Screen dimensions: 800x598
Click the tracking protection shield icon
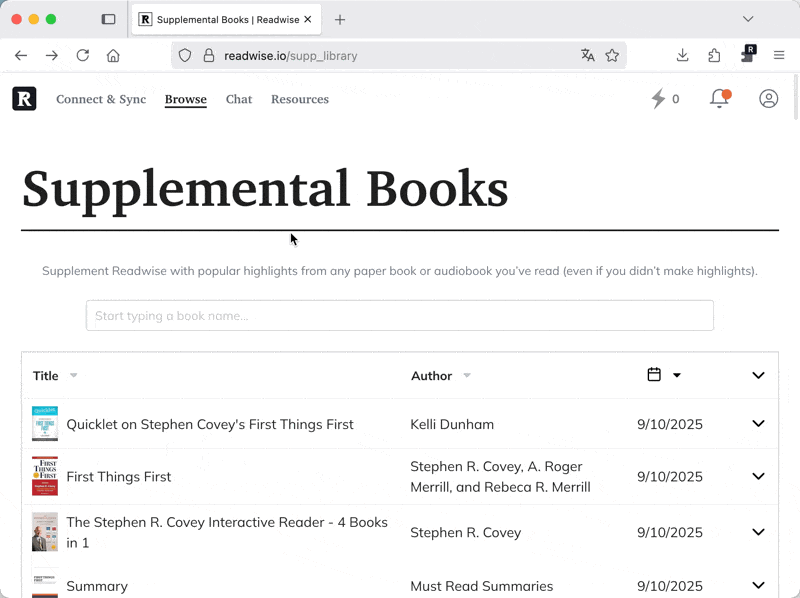[x=184, y=56]
